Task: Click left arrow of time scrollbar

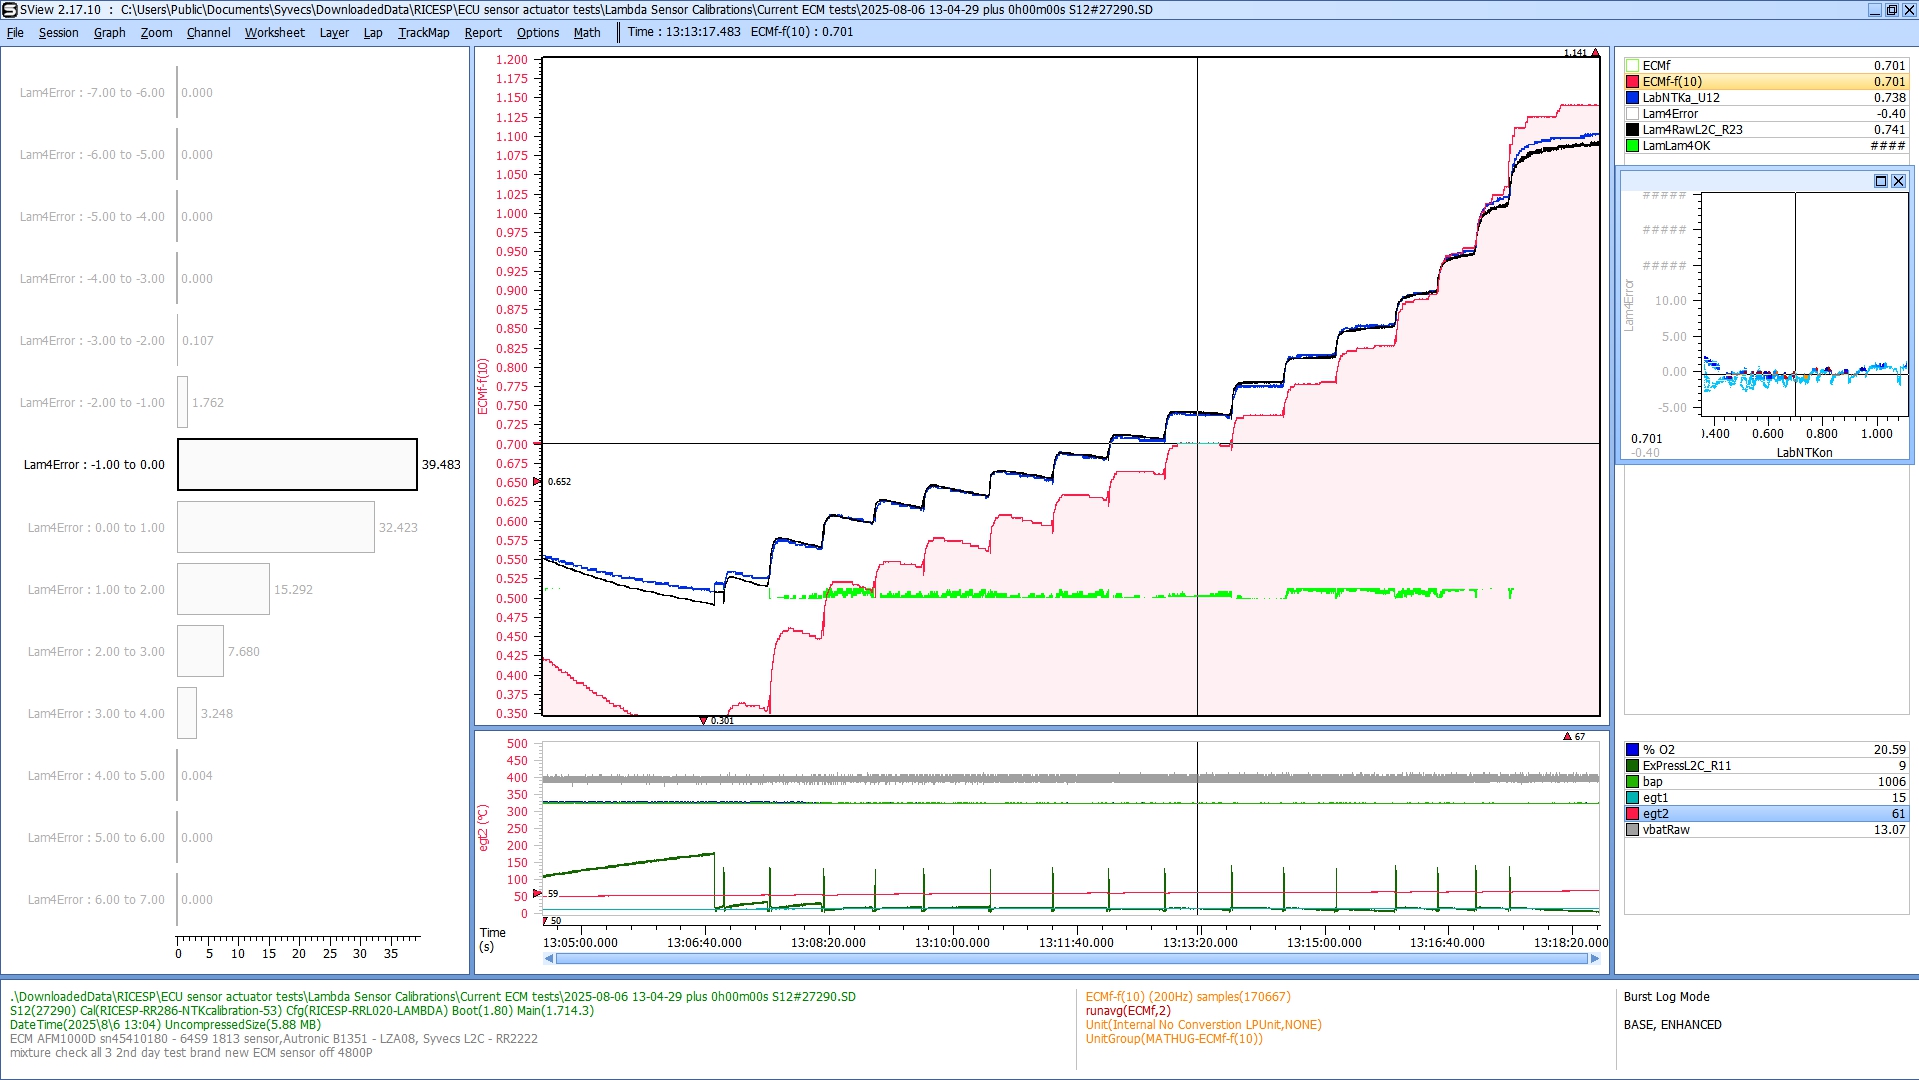Action: coord(549,959)
